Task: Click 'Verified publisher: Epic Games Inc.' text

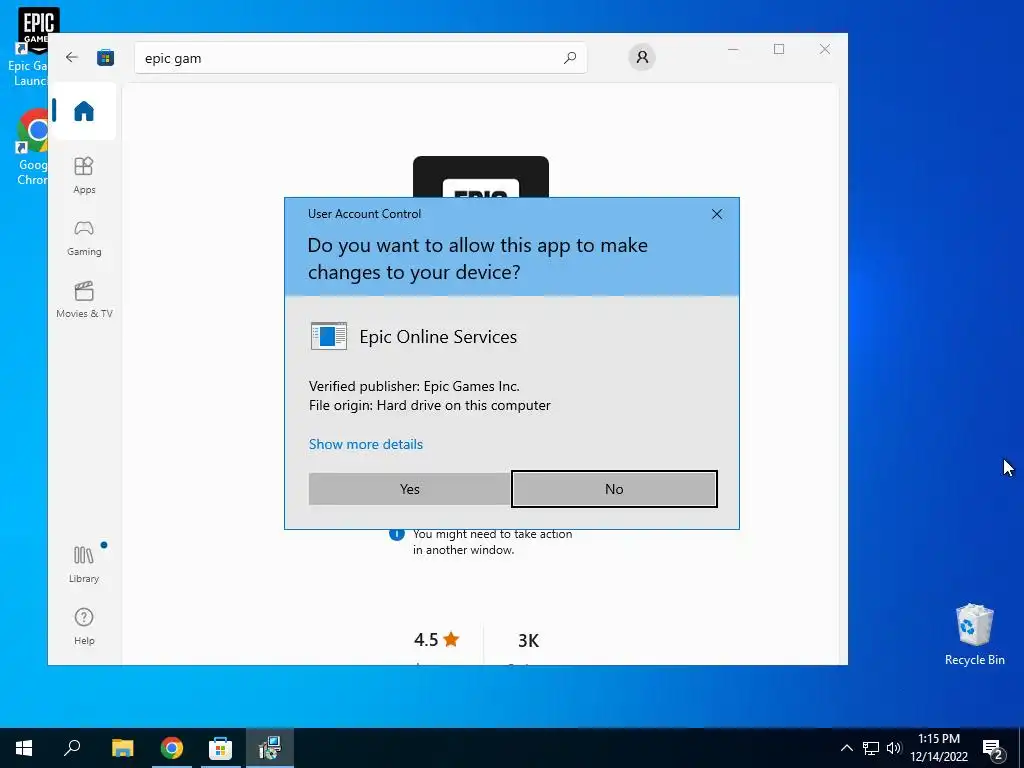Action: (414, 386)
